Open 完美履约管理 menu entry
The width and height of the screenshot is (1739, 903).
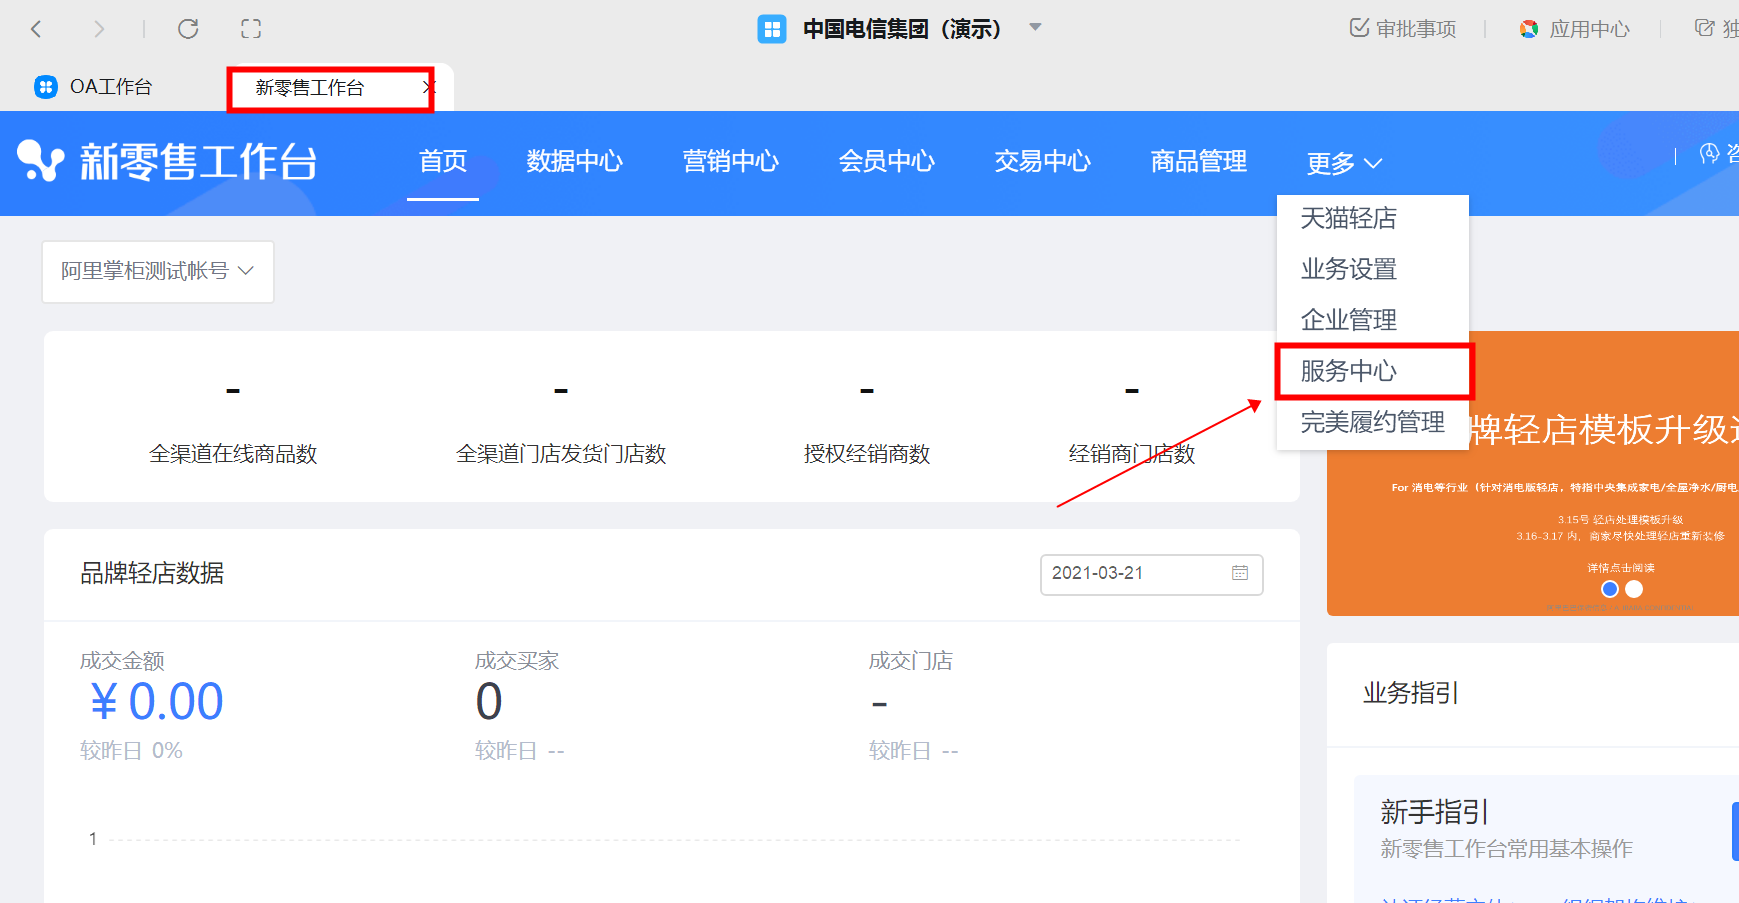click(1372, 422)
